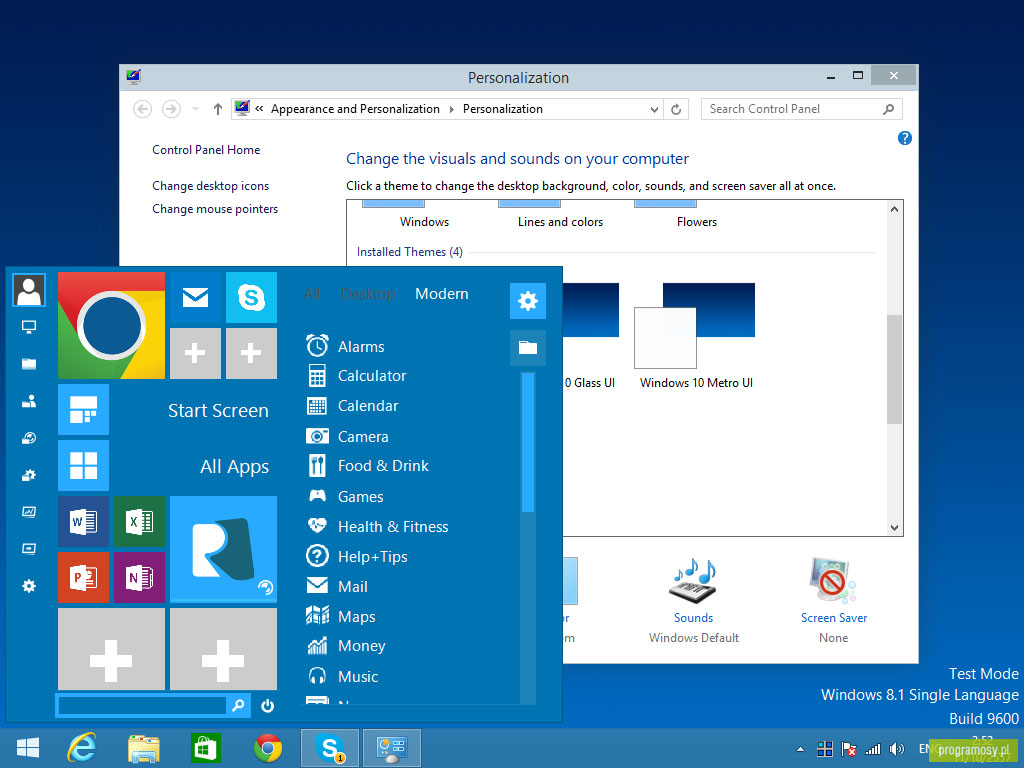
Task: Click the magnifier search icon in the Start menu
Action: point(238,705)
